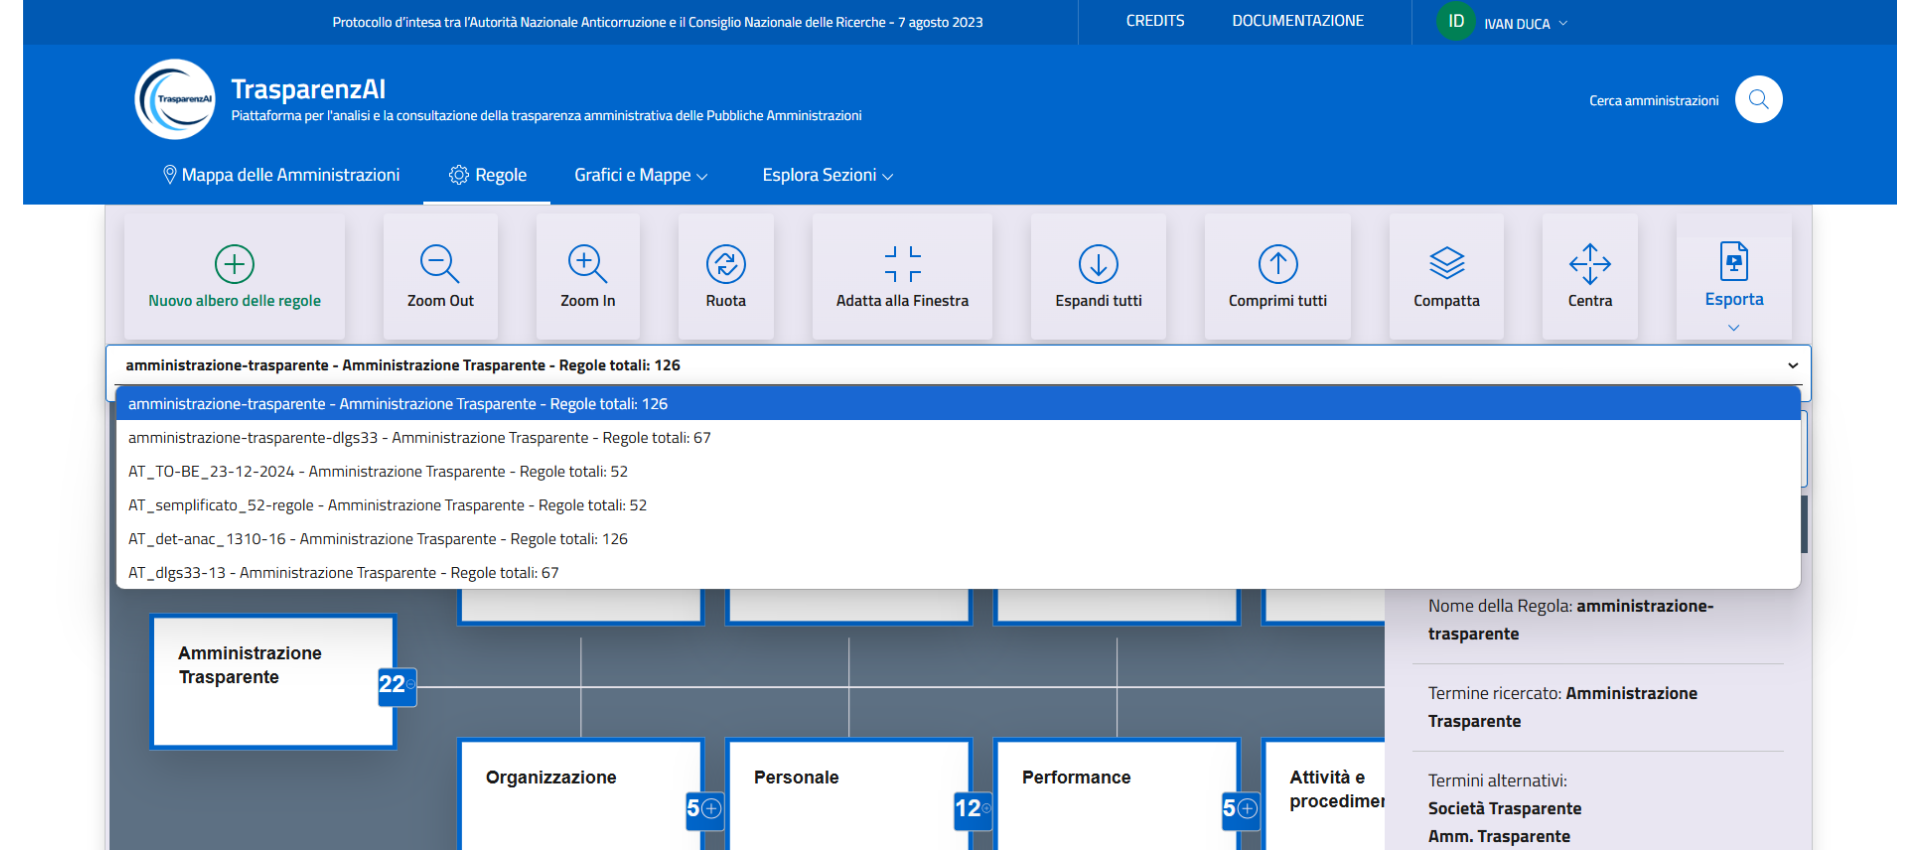Image resolution: width=1920 pixels, height=850 pixels.
Task: Expand the Esporta options chevron
Action: pyautogui.click(x=1733, y=327)
